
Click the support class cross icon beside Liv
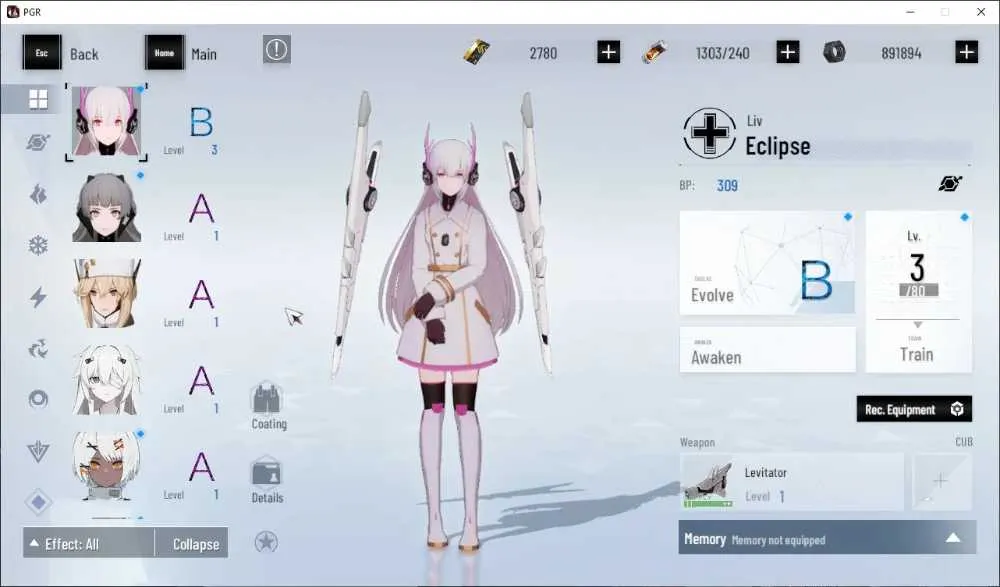pyautogui.click(x=709, y=133)
